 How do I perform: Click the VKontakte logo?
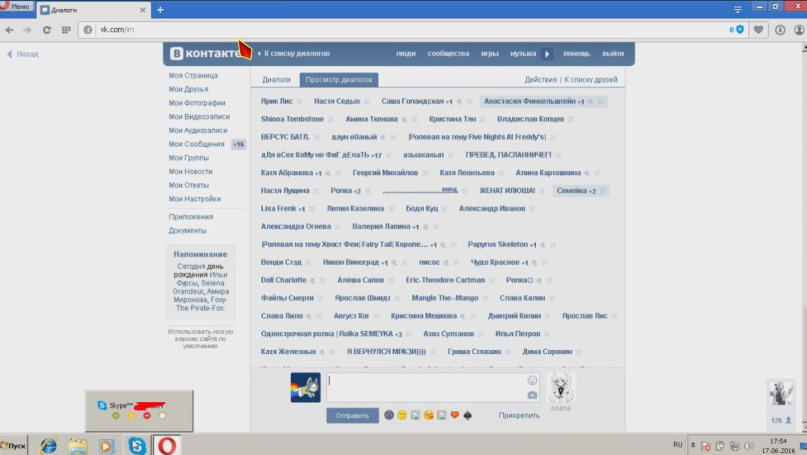pos(204,54)
